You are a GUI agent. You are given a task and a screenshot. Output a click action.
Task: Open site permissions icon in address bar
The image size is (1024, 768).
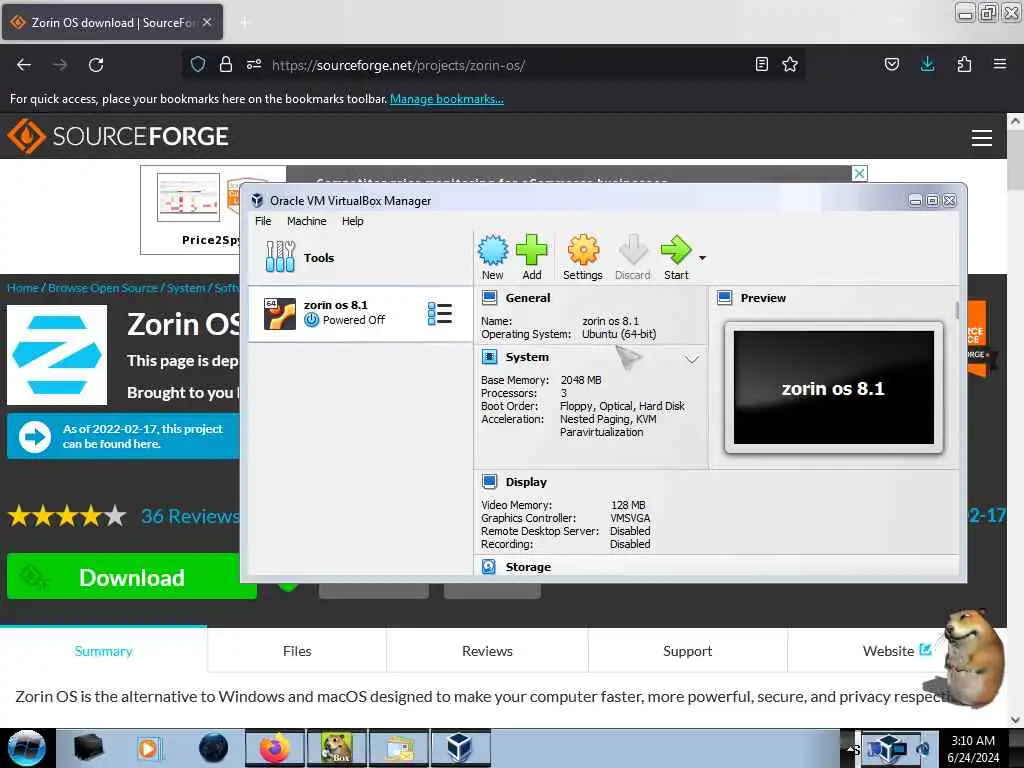254,64
